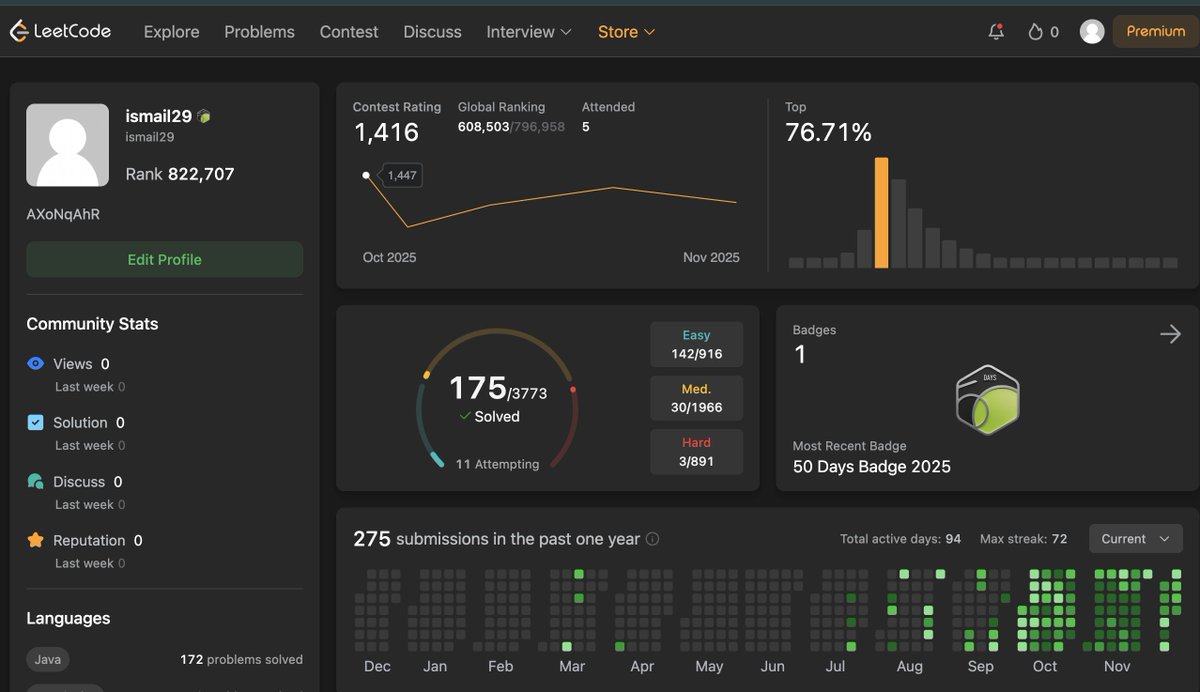Open the user avatar menu

pos(1092,32)
